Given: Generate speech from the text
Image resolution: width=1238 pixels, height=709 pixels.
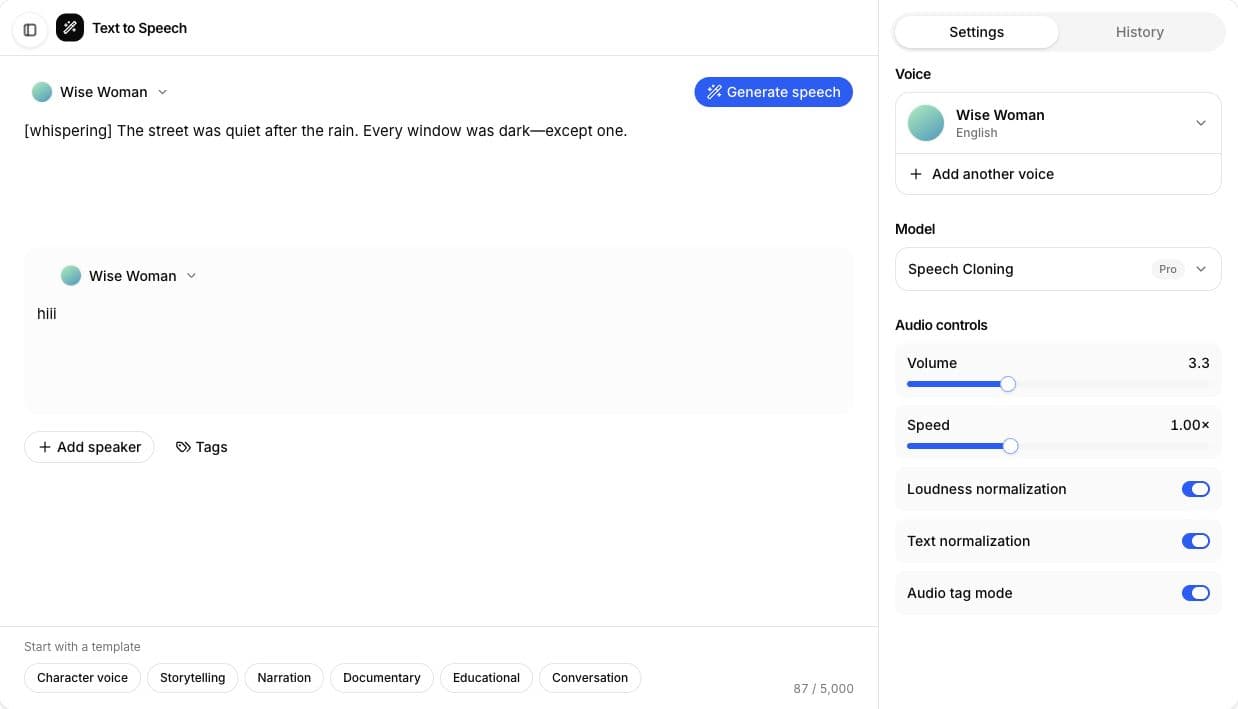Looking at the screenshot, I should coord(774,92).
